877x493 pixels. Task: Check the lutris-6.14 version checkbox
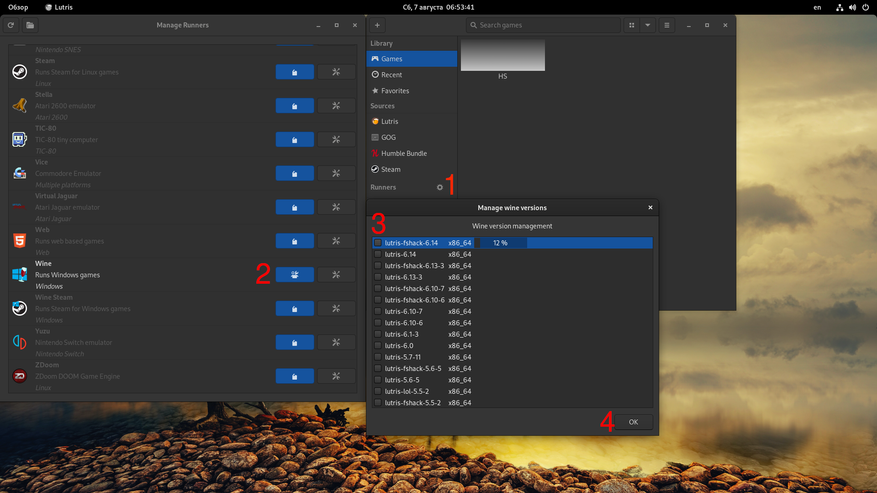coord(378,255)
